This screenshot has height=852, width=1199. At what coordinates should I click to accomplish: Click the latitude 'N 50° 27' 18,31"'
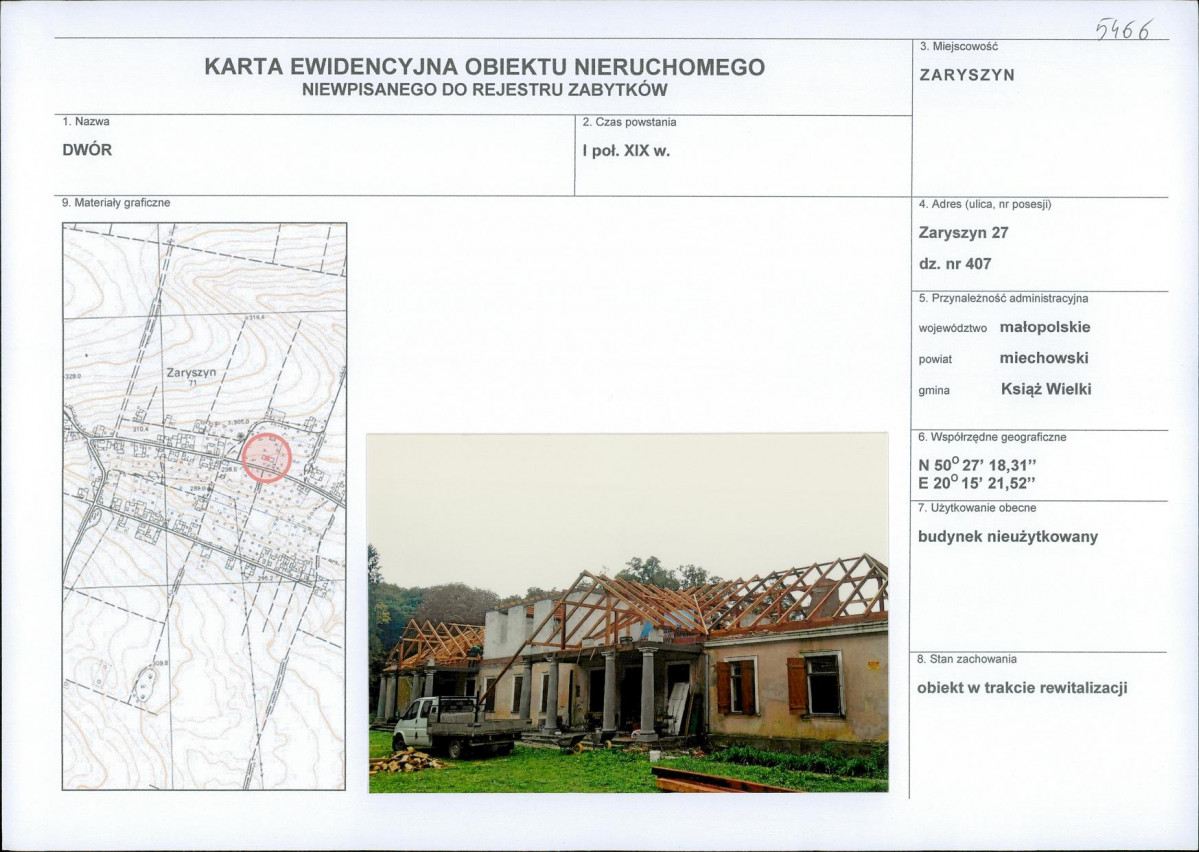coord(976,465)
